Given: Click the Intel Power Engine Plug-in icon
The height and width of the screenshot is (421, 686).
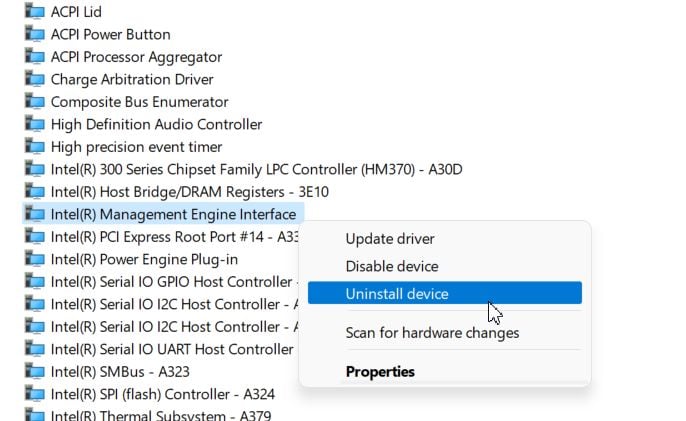Looking at the screenshot, I should [35, 259].
